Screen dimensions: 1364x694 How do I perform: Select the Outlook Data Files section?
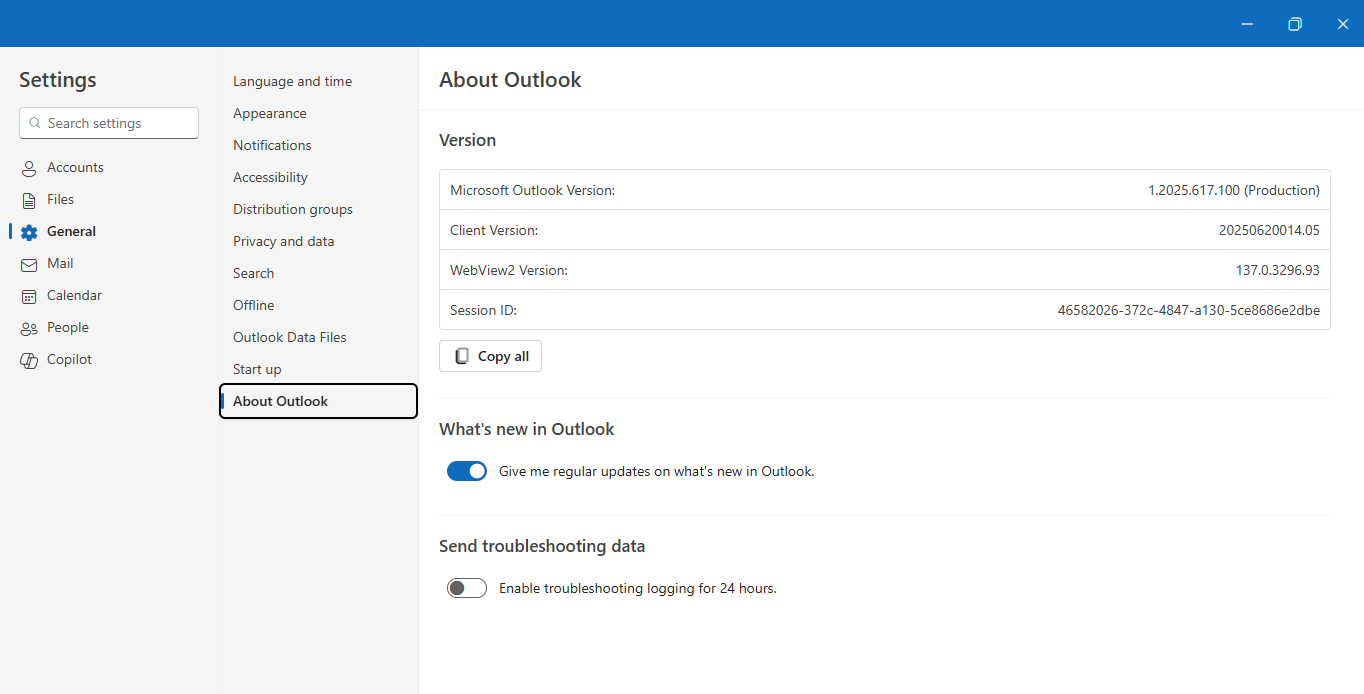[x=289, y=337]
